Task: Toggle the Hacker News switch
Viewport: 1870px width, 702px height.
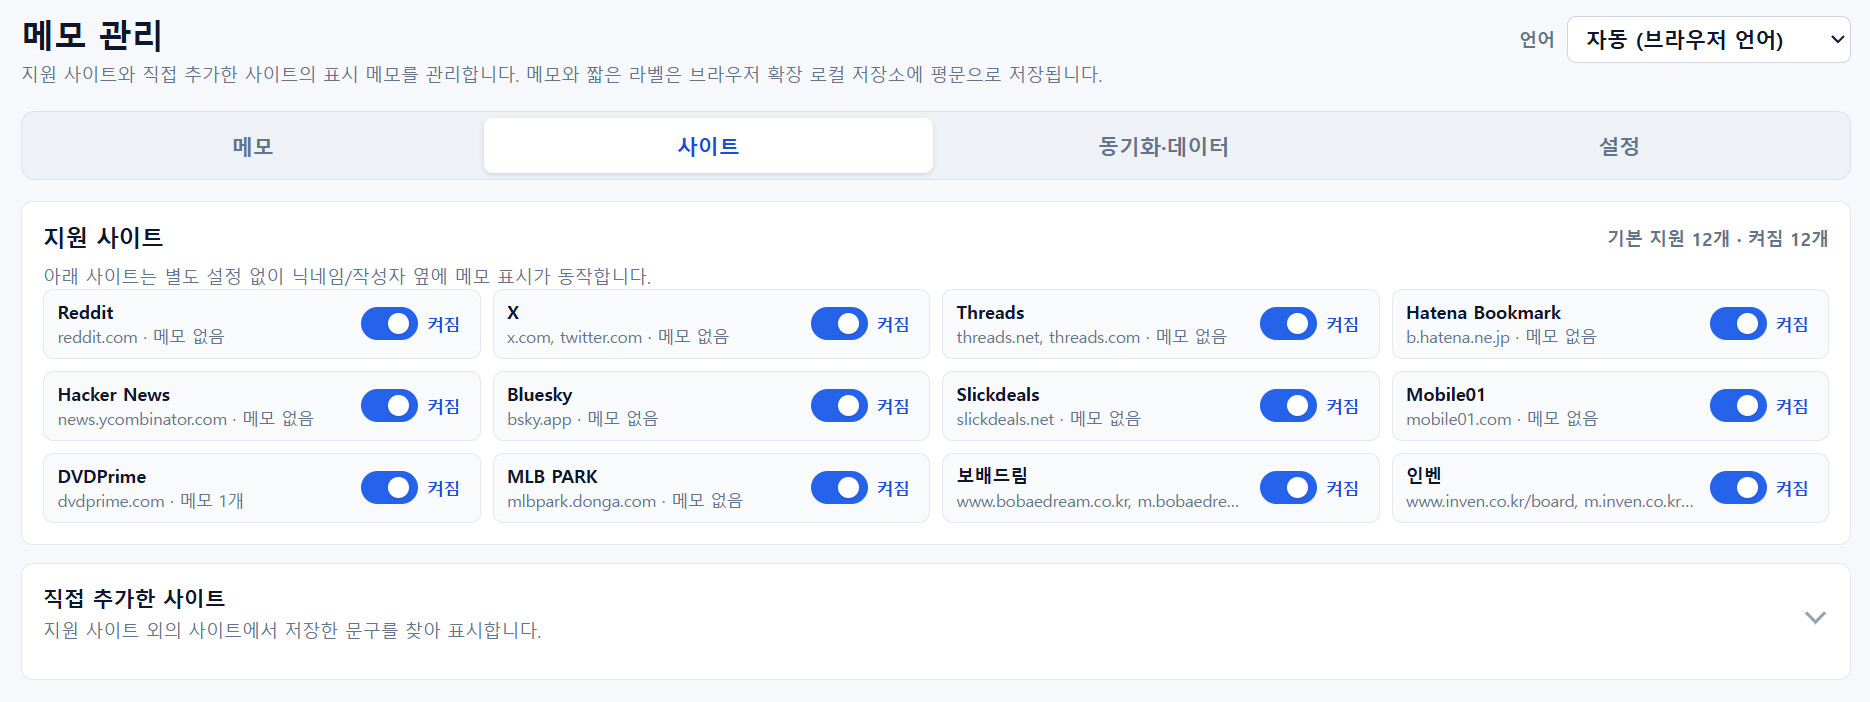Action: [389, 406]
